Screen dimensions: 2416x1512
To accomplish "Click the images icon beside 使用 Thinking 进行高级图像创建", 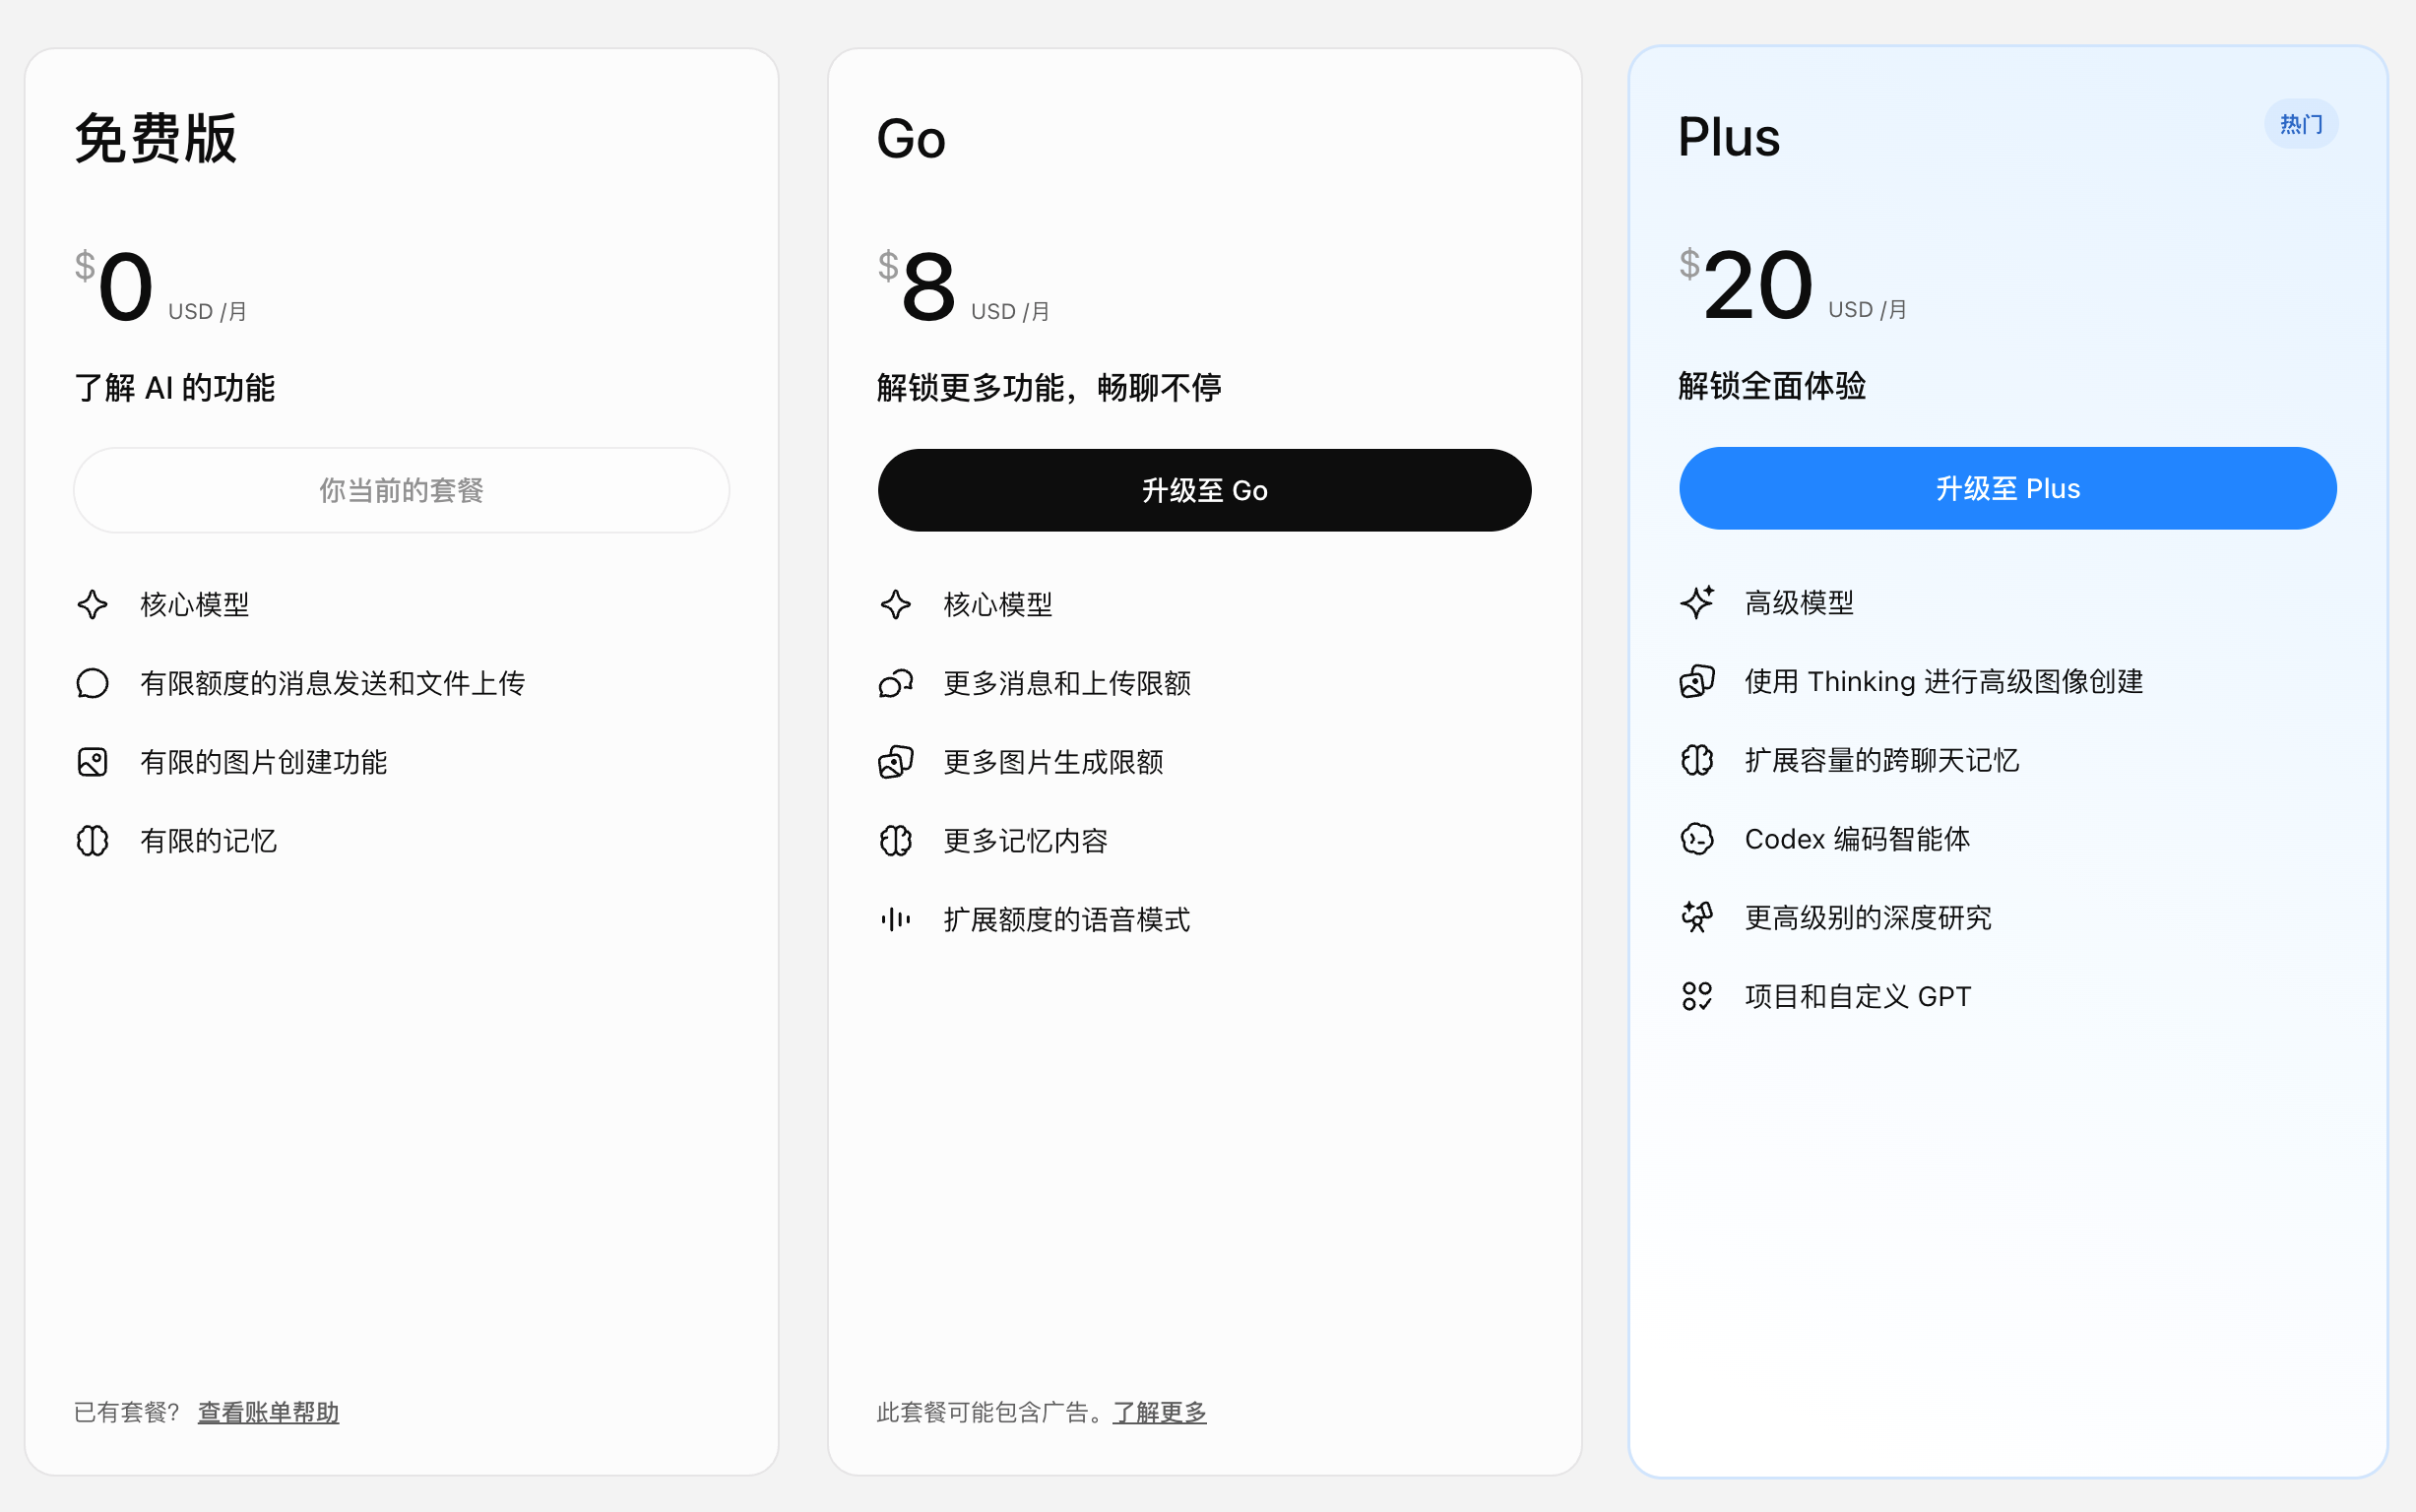I will (1697, 681).
